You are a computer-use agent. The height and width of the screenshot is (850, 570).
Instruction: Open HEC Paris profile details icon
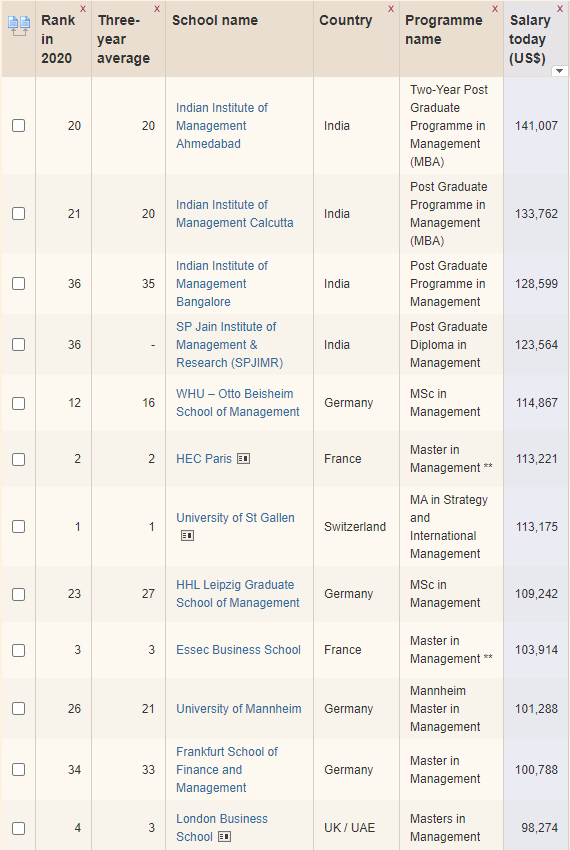point(244,459)
